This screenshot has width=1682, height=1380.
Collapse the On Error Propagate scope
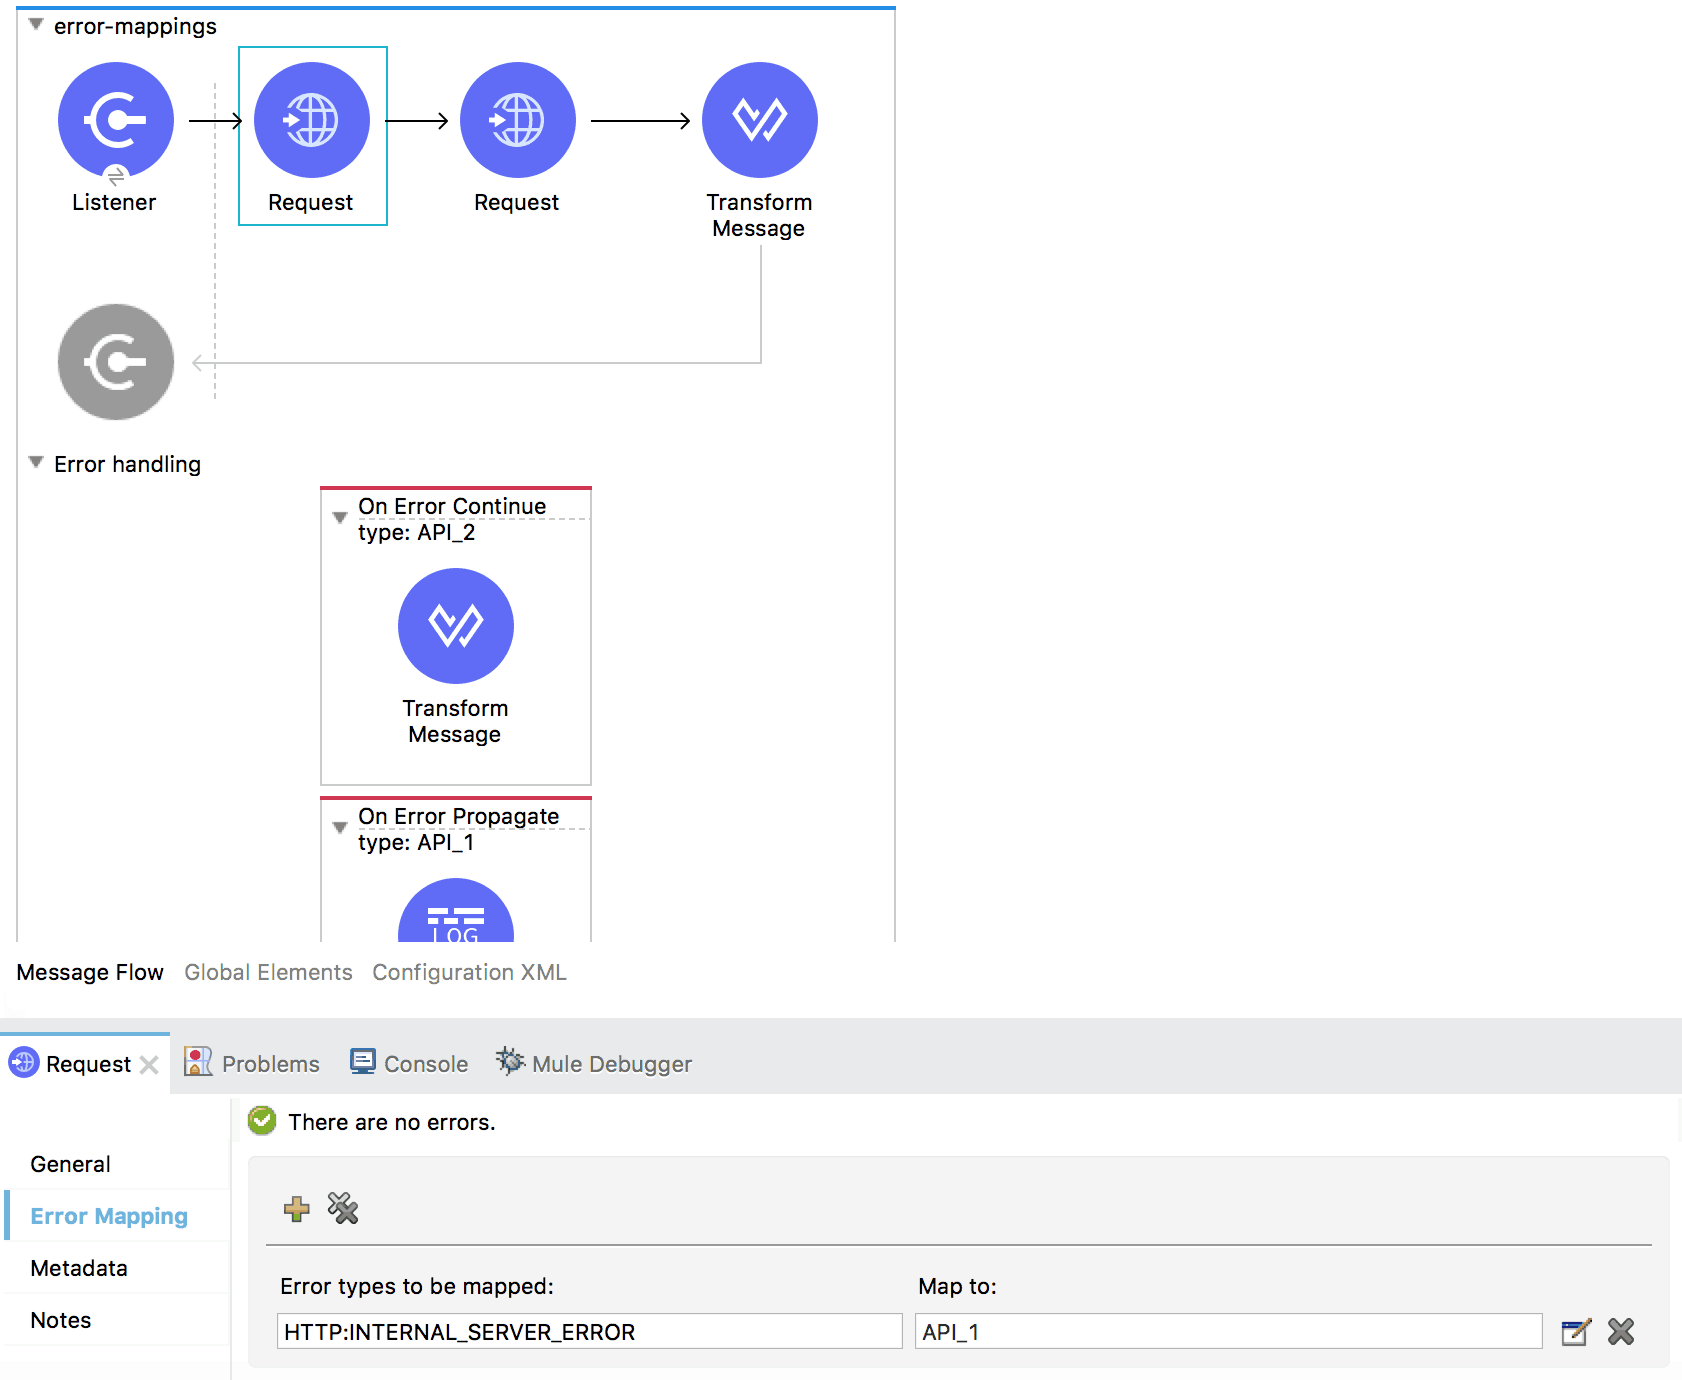[340, 828]
